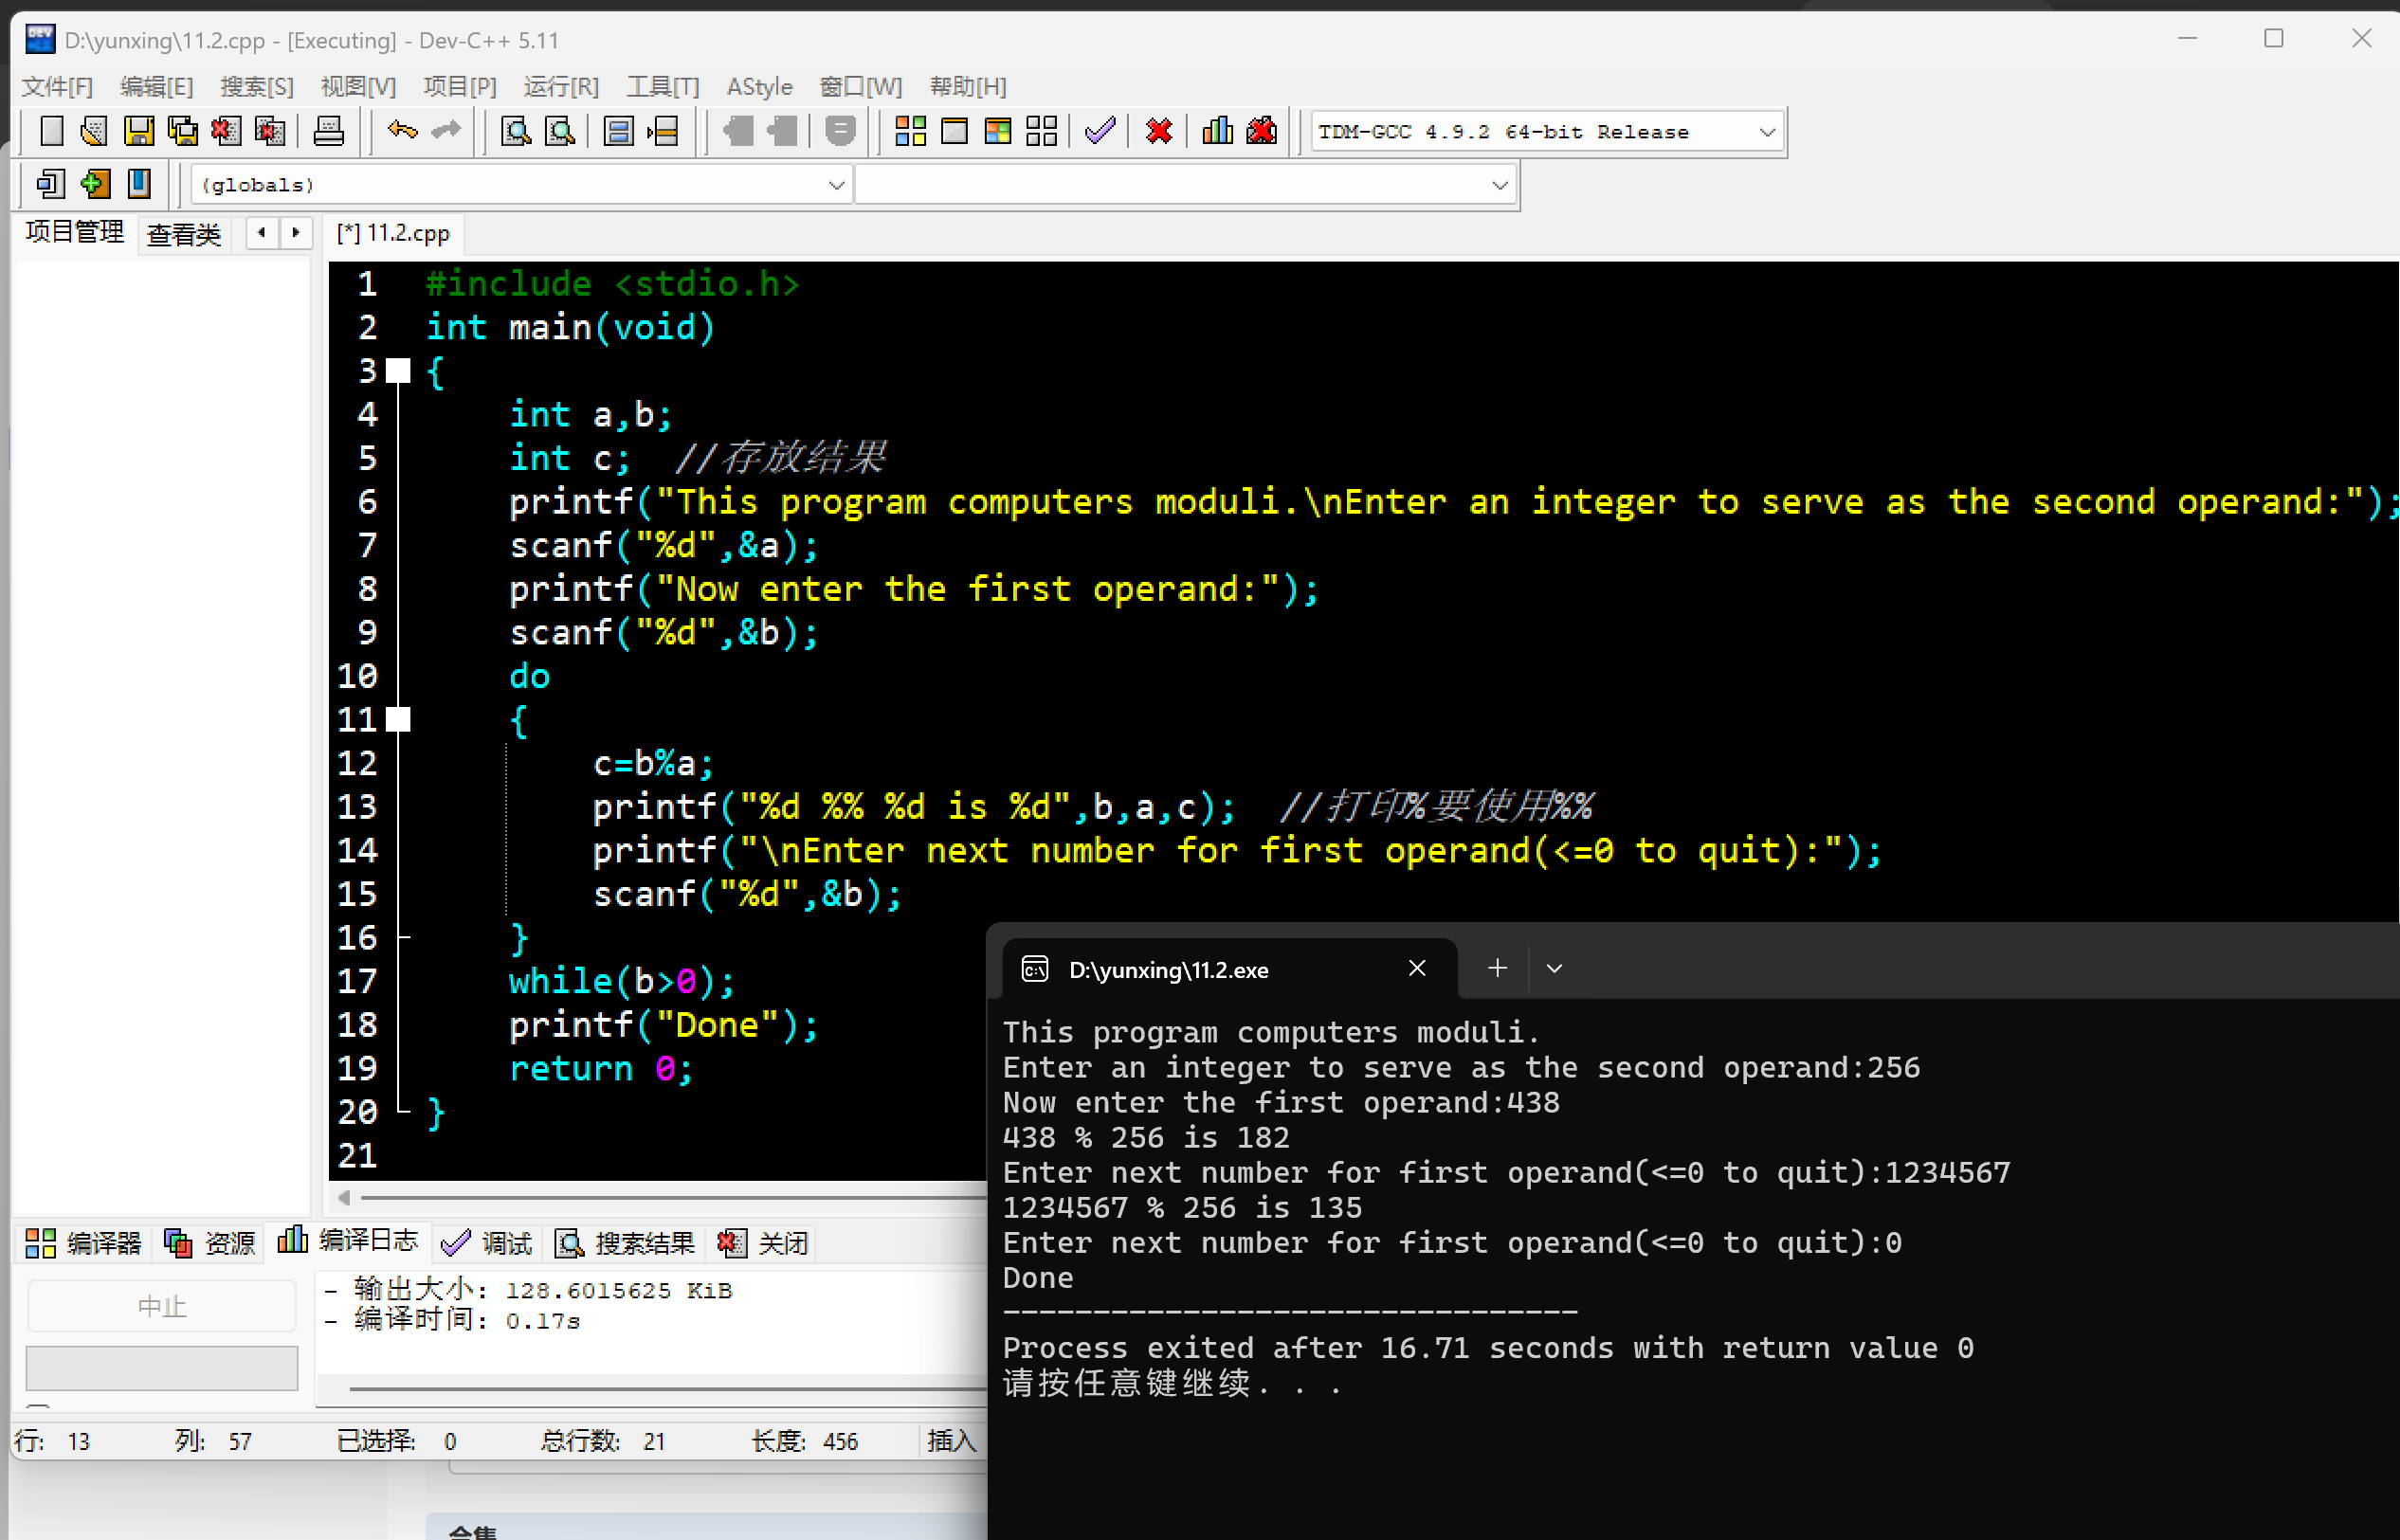Click the red X stop execution icon
This screenshot has width=2400, height=1540.
coord(1159,131)
